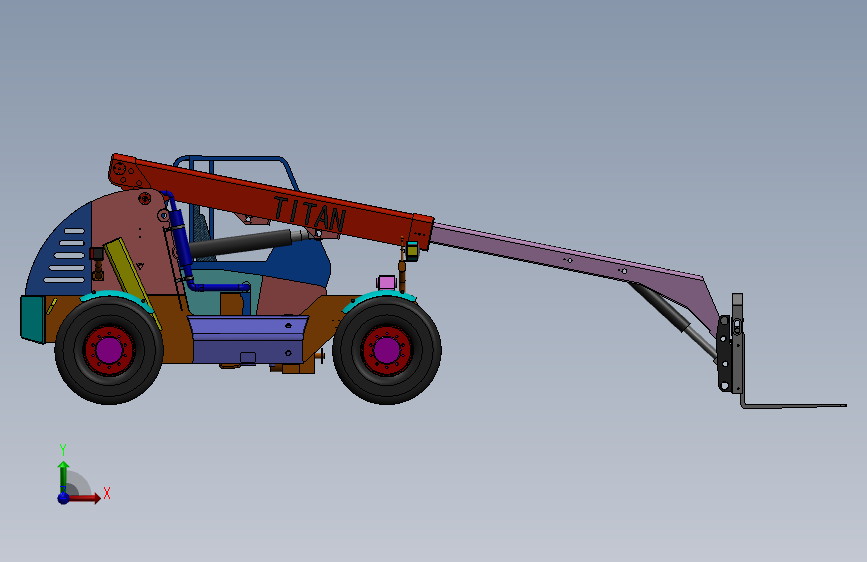Select the front wheel's magenta hub cap
This screenshot has height=562, width=867.
[x=387, y=350]
